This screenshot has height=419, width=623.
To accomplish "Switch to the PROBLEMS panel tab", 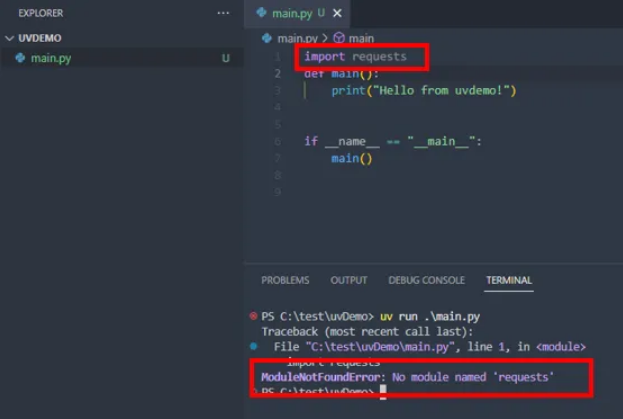I will click(x=285, y=280).
